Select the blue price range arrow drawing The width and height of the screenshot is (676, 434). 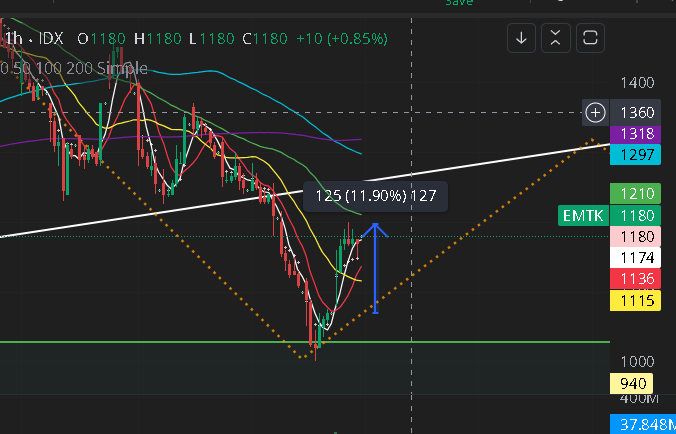tap(375, 268)
